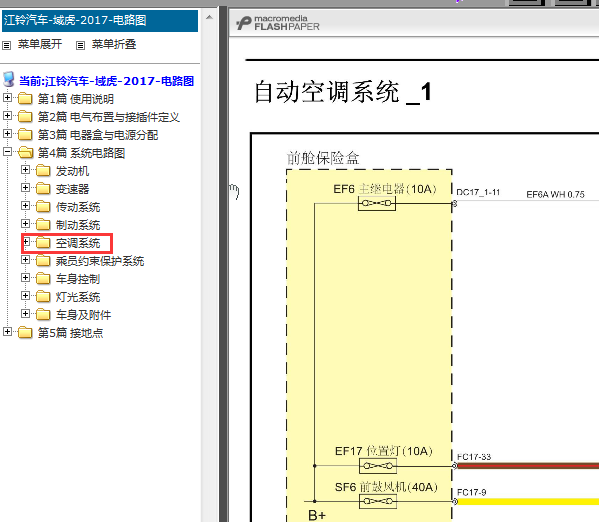Click folder icon next to 变速器
599x522 pixels.
(x=43, y=188)
